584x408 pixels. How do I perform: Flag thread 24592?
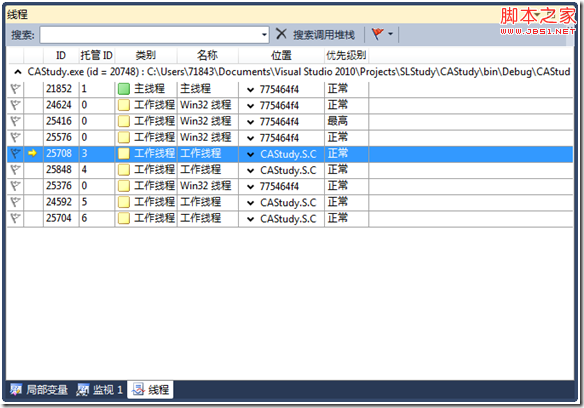point(15,202)
